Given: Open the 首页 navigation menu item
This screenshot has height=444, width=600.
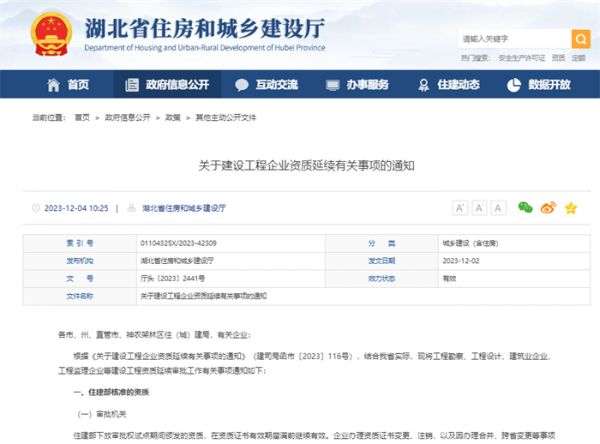Looking at the screenshot, I should (78, 85).
